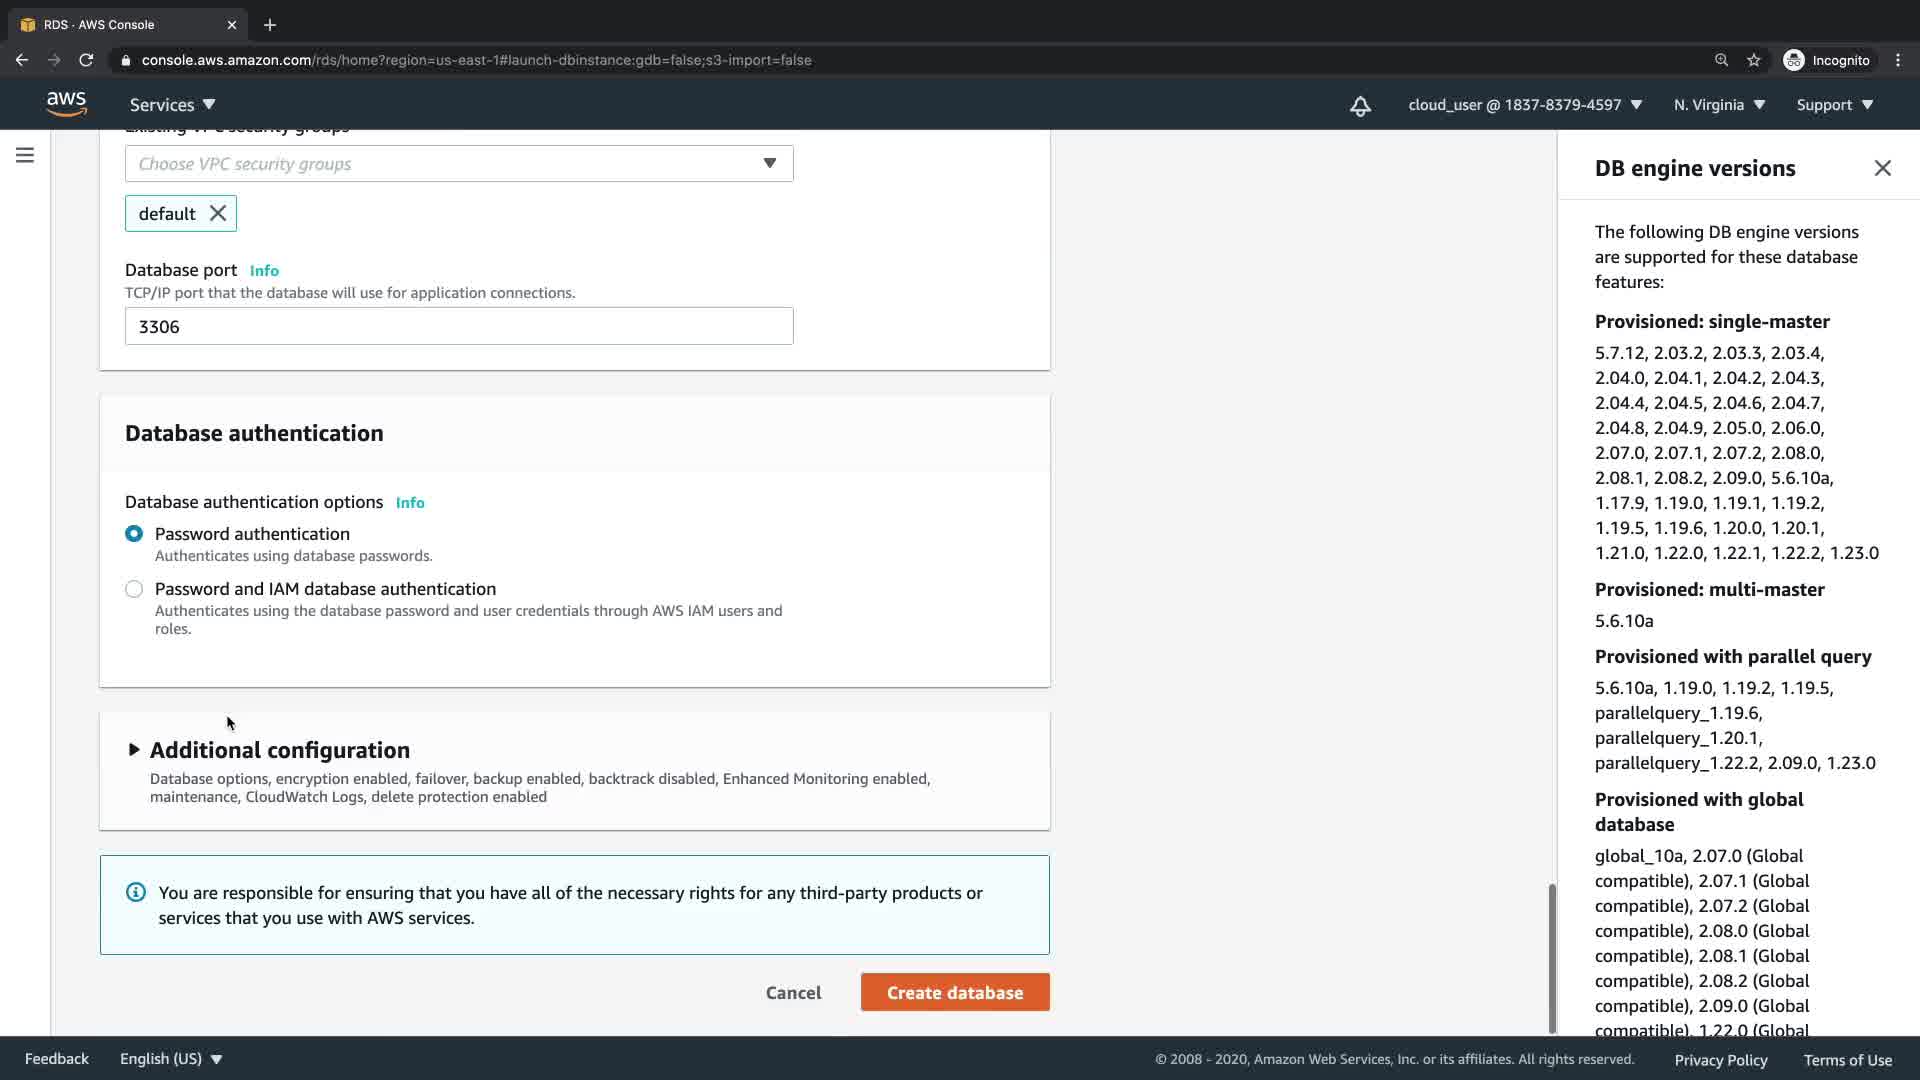Screen dimensions: 1920x1080
Task: Close the DB engine versions panel
Action: click(1882, 168)
